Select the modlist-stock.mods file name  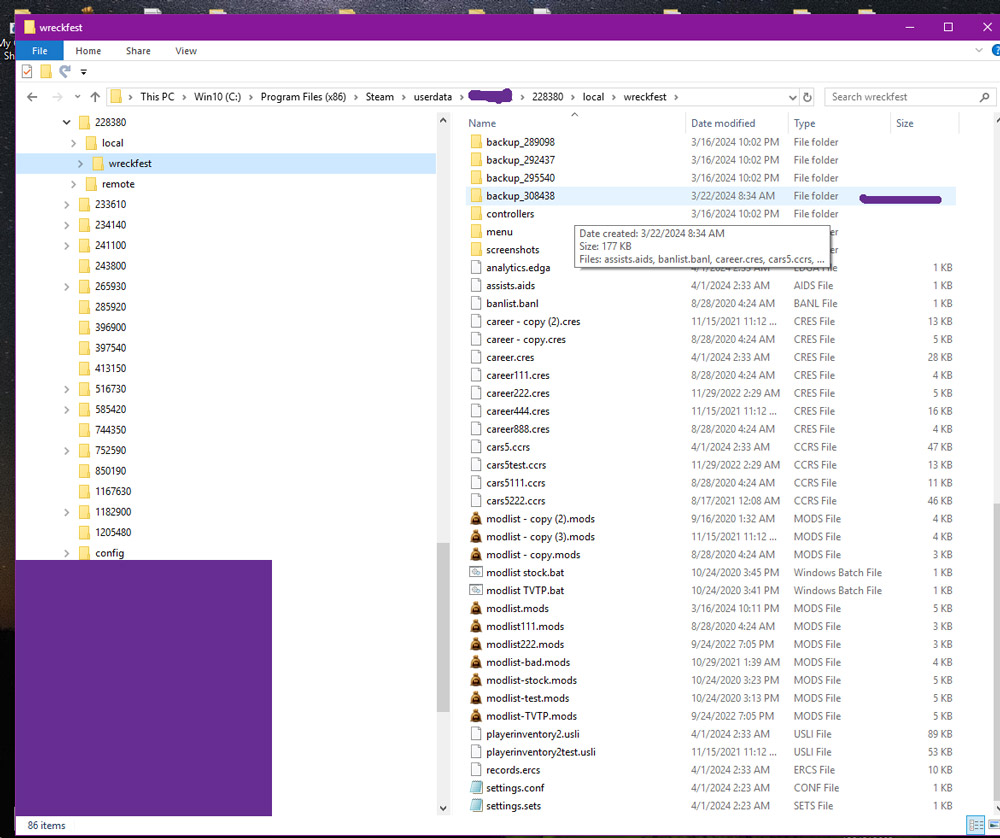[x=531, y=680]
